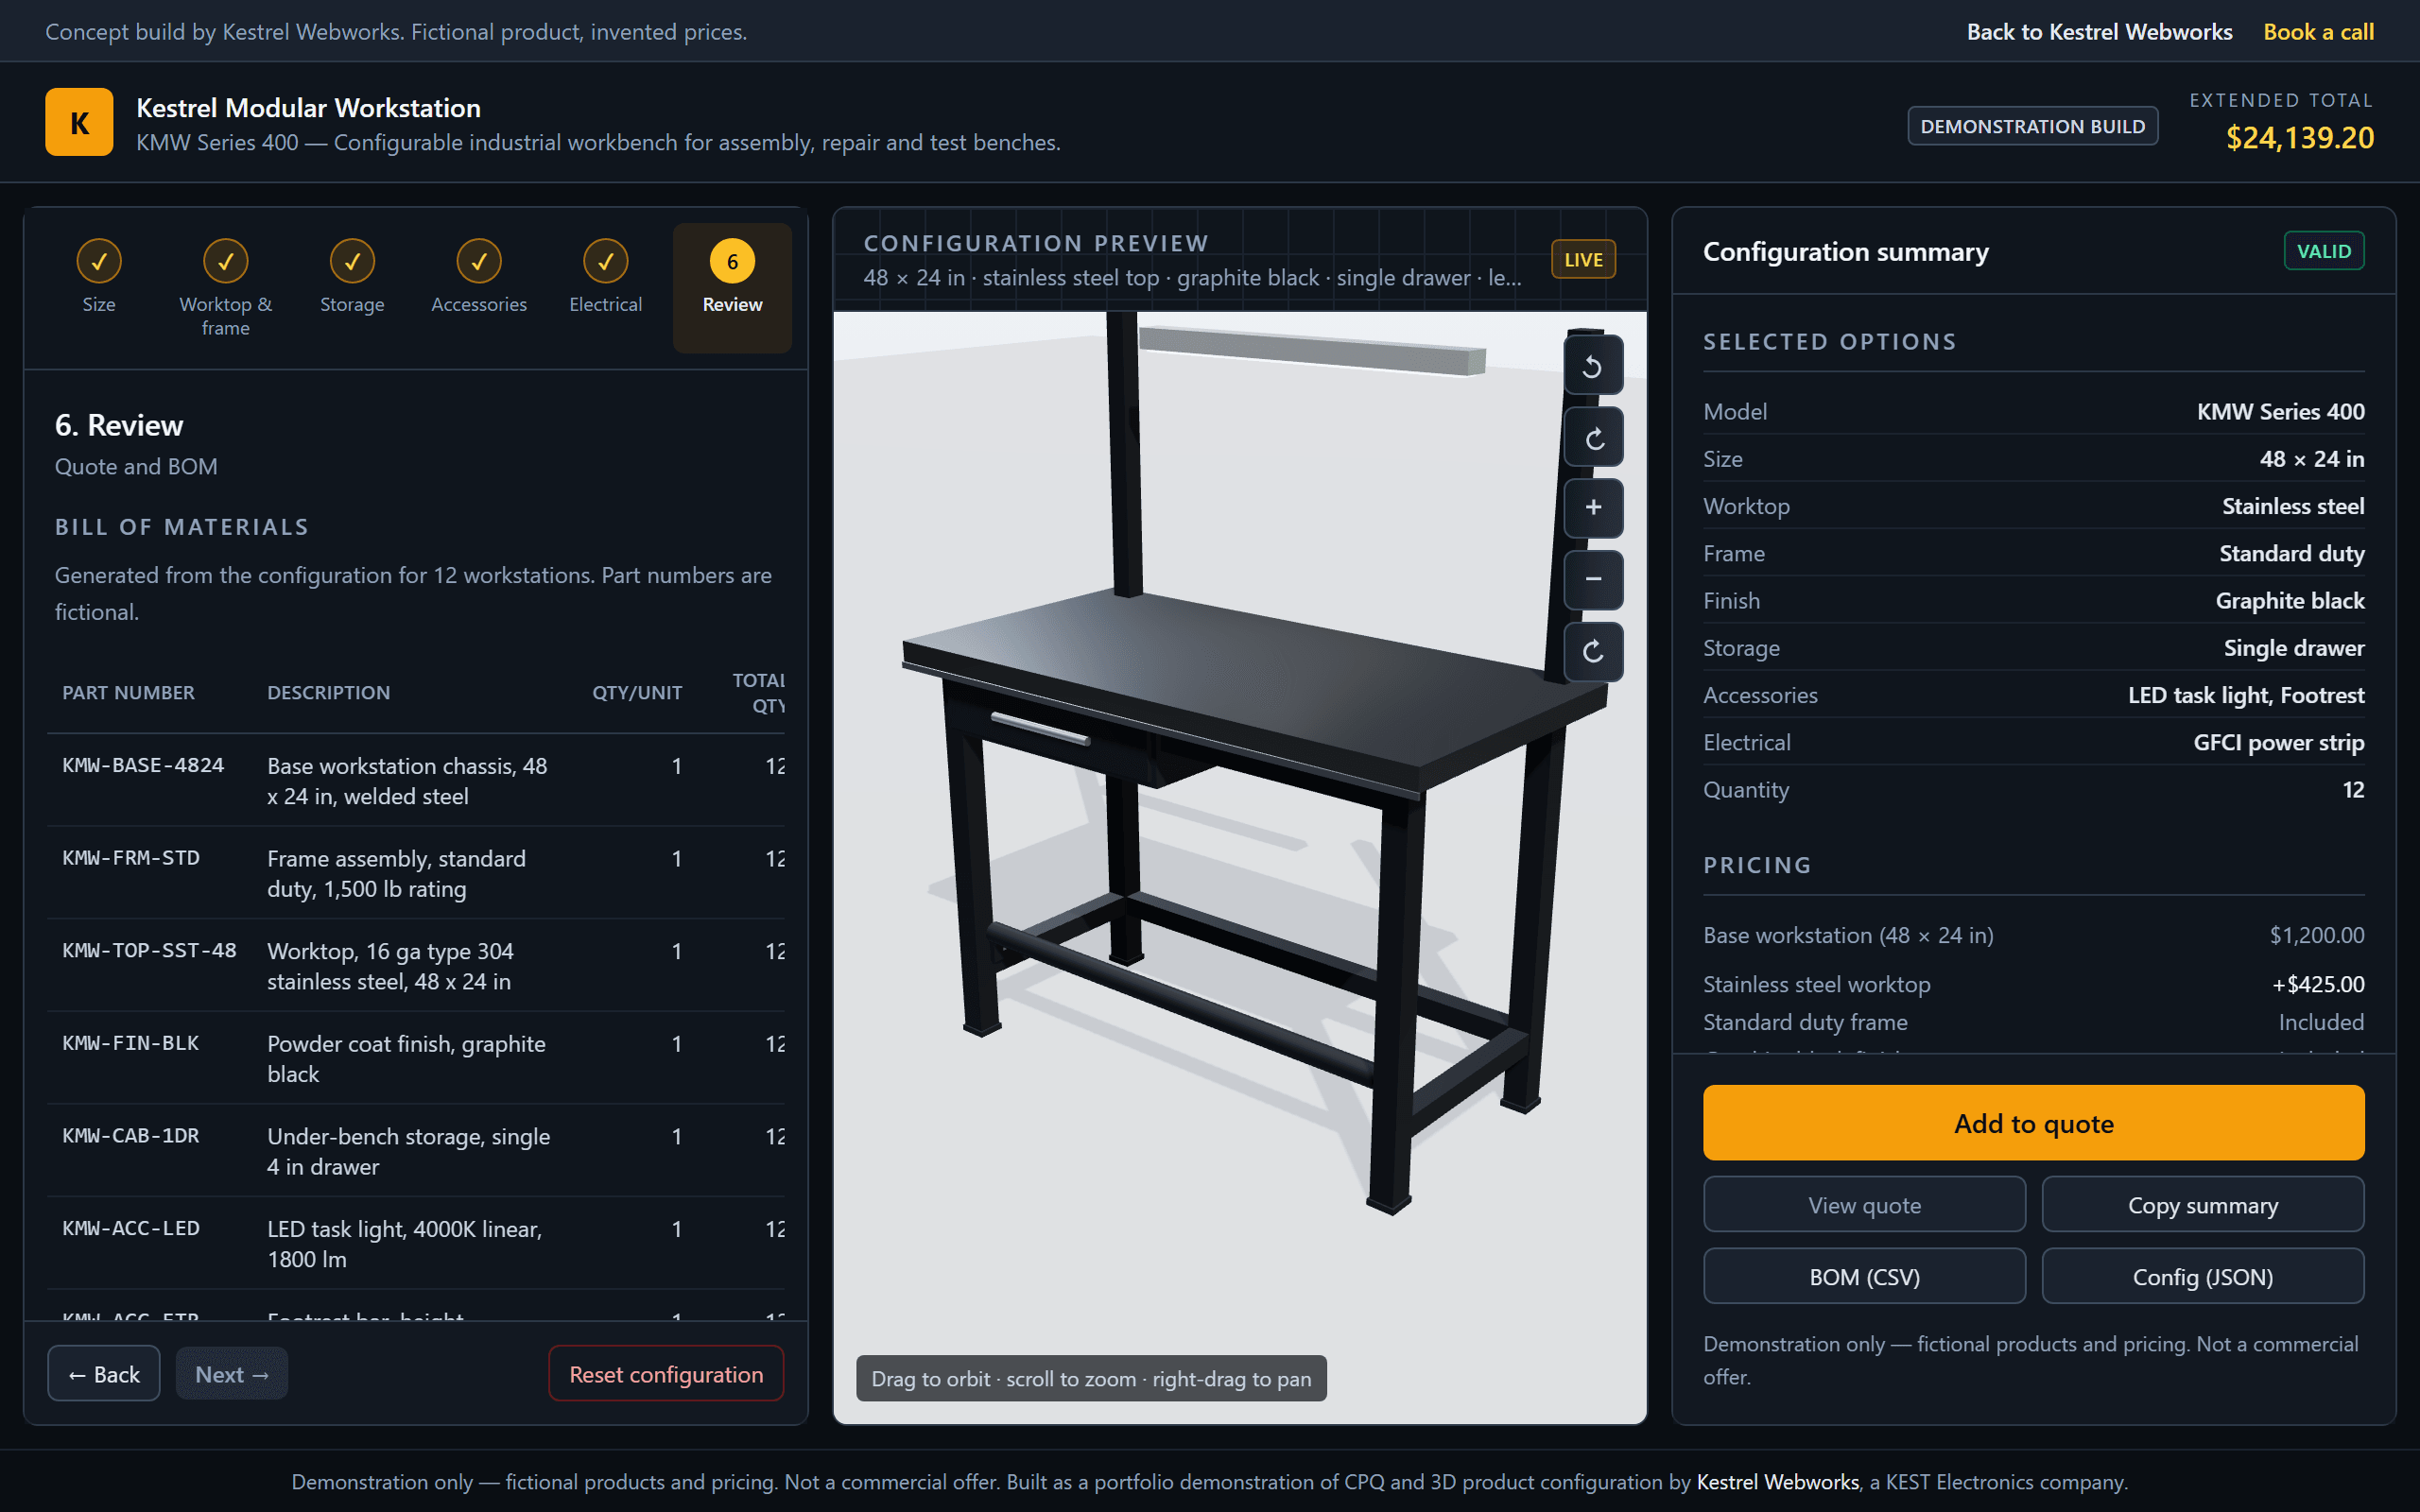
Task: Click the '48 × 24 in' size value
Action: tap(2311, 459)
